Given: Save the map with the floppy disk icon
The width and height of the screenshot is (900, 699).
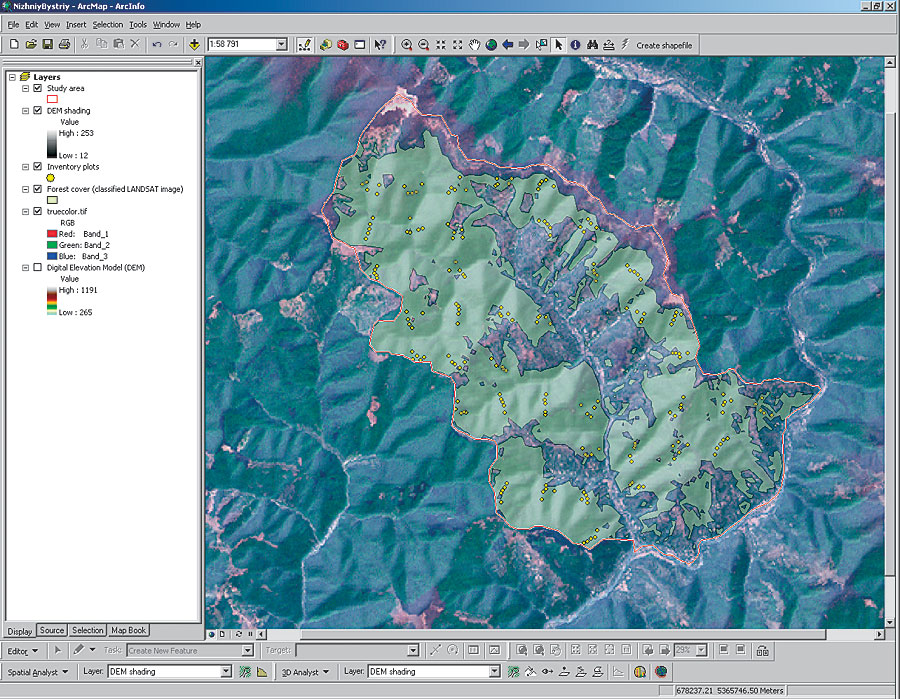Looking at the screenshot, I should pos(48,44).
